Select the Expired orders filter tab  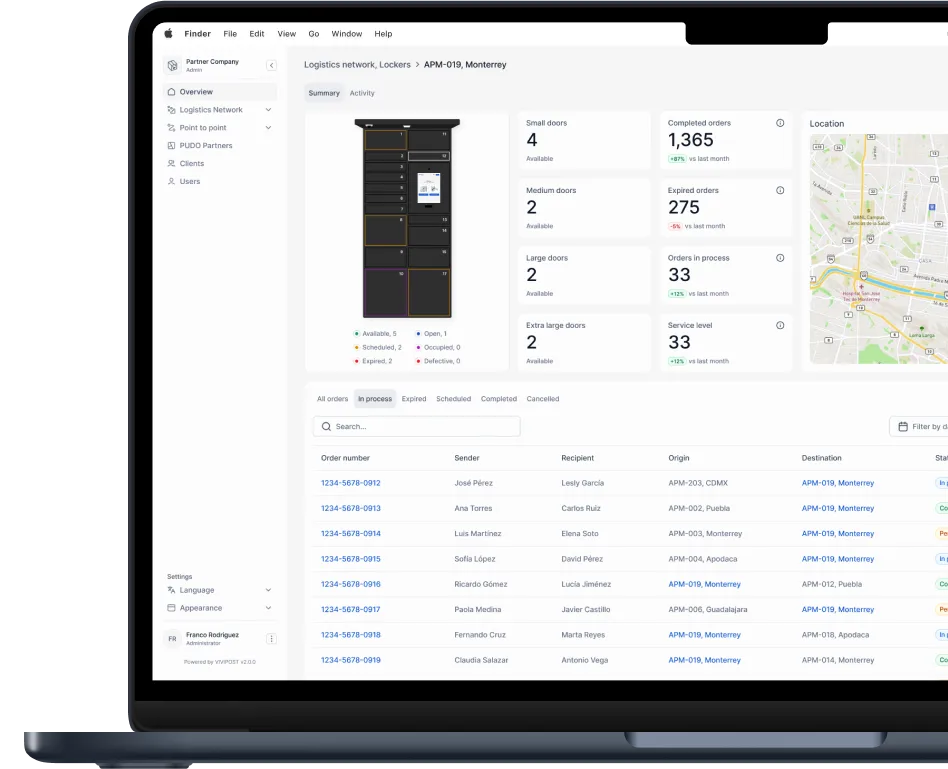414,398
